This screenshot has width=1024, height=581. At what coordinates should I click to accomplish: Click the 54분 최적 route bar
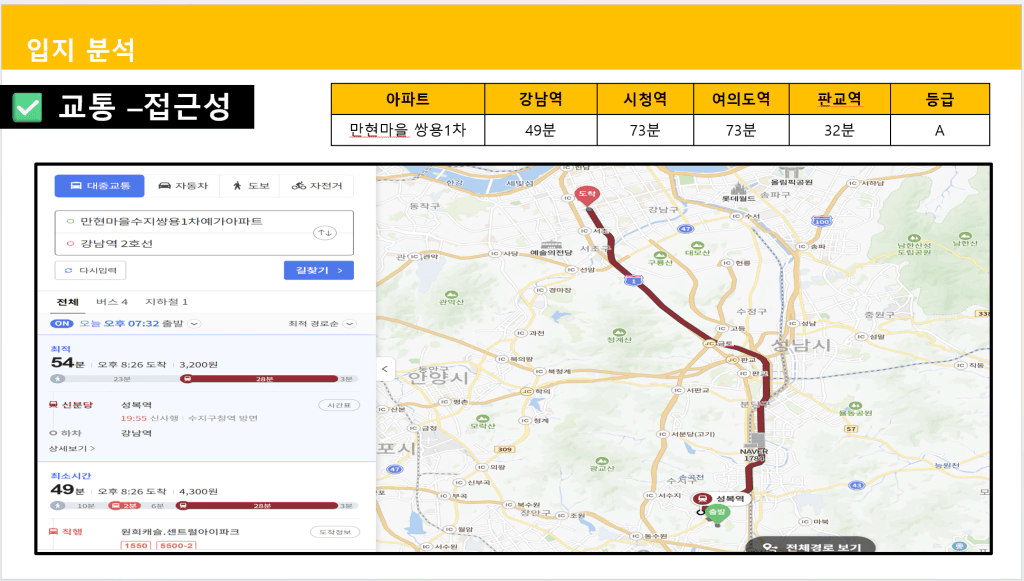[202, 379]
